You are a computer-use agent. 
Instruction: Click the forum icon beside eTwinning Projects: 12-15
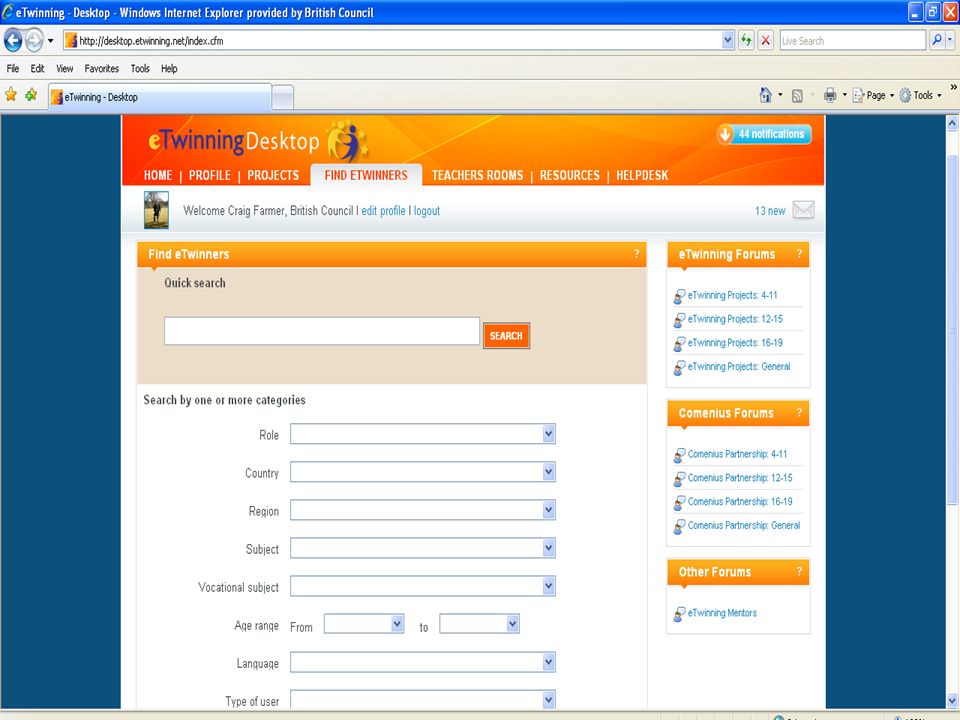pos(679,320)
